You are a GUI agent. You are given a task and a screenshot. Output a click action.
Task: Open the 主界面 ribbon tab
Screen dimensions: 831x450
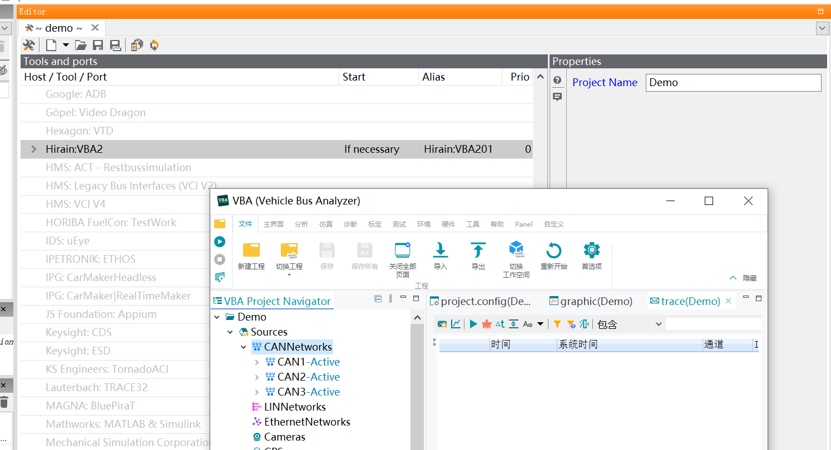[273, 224]
